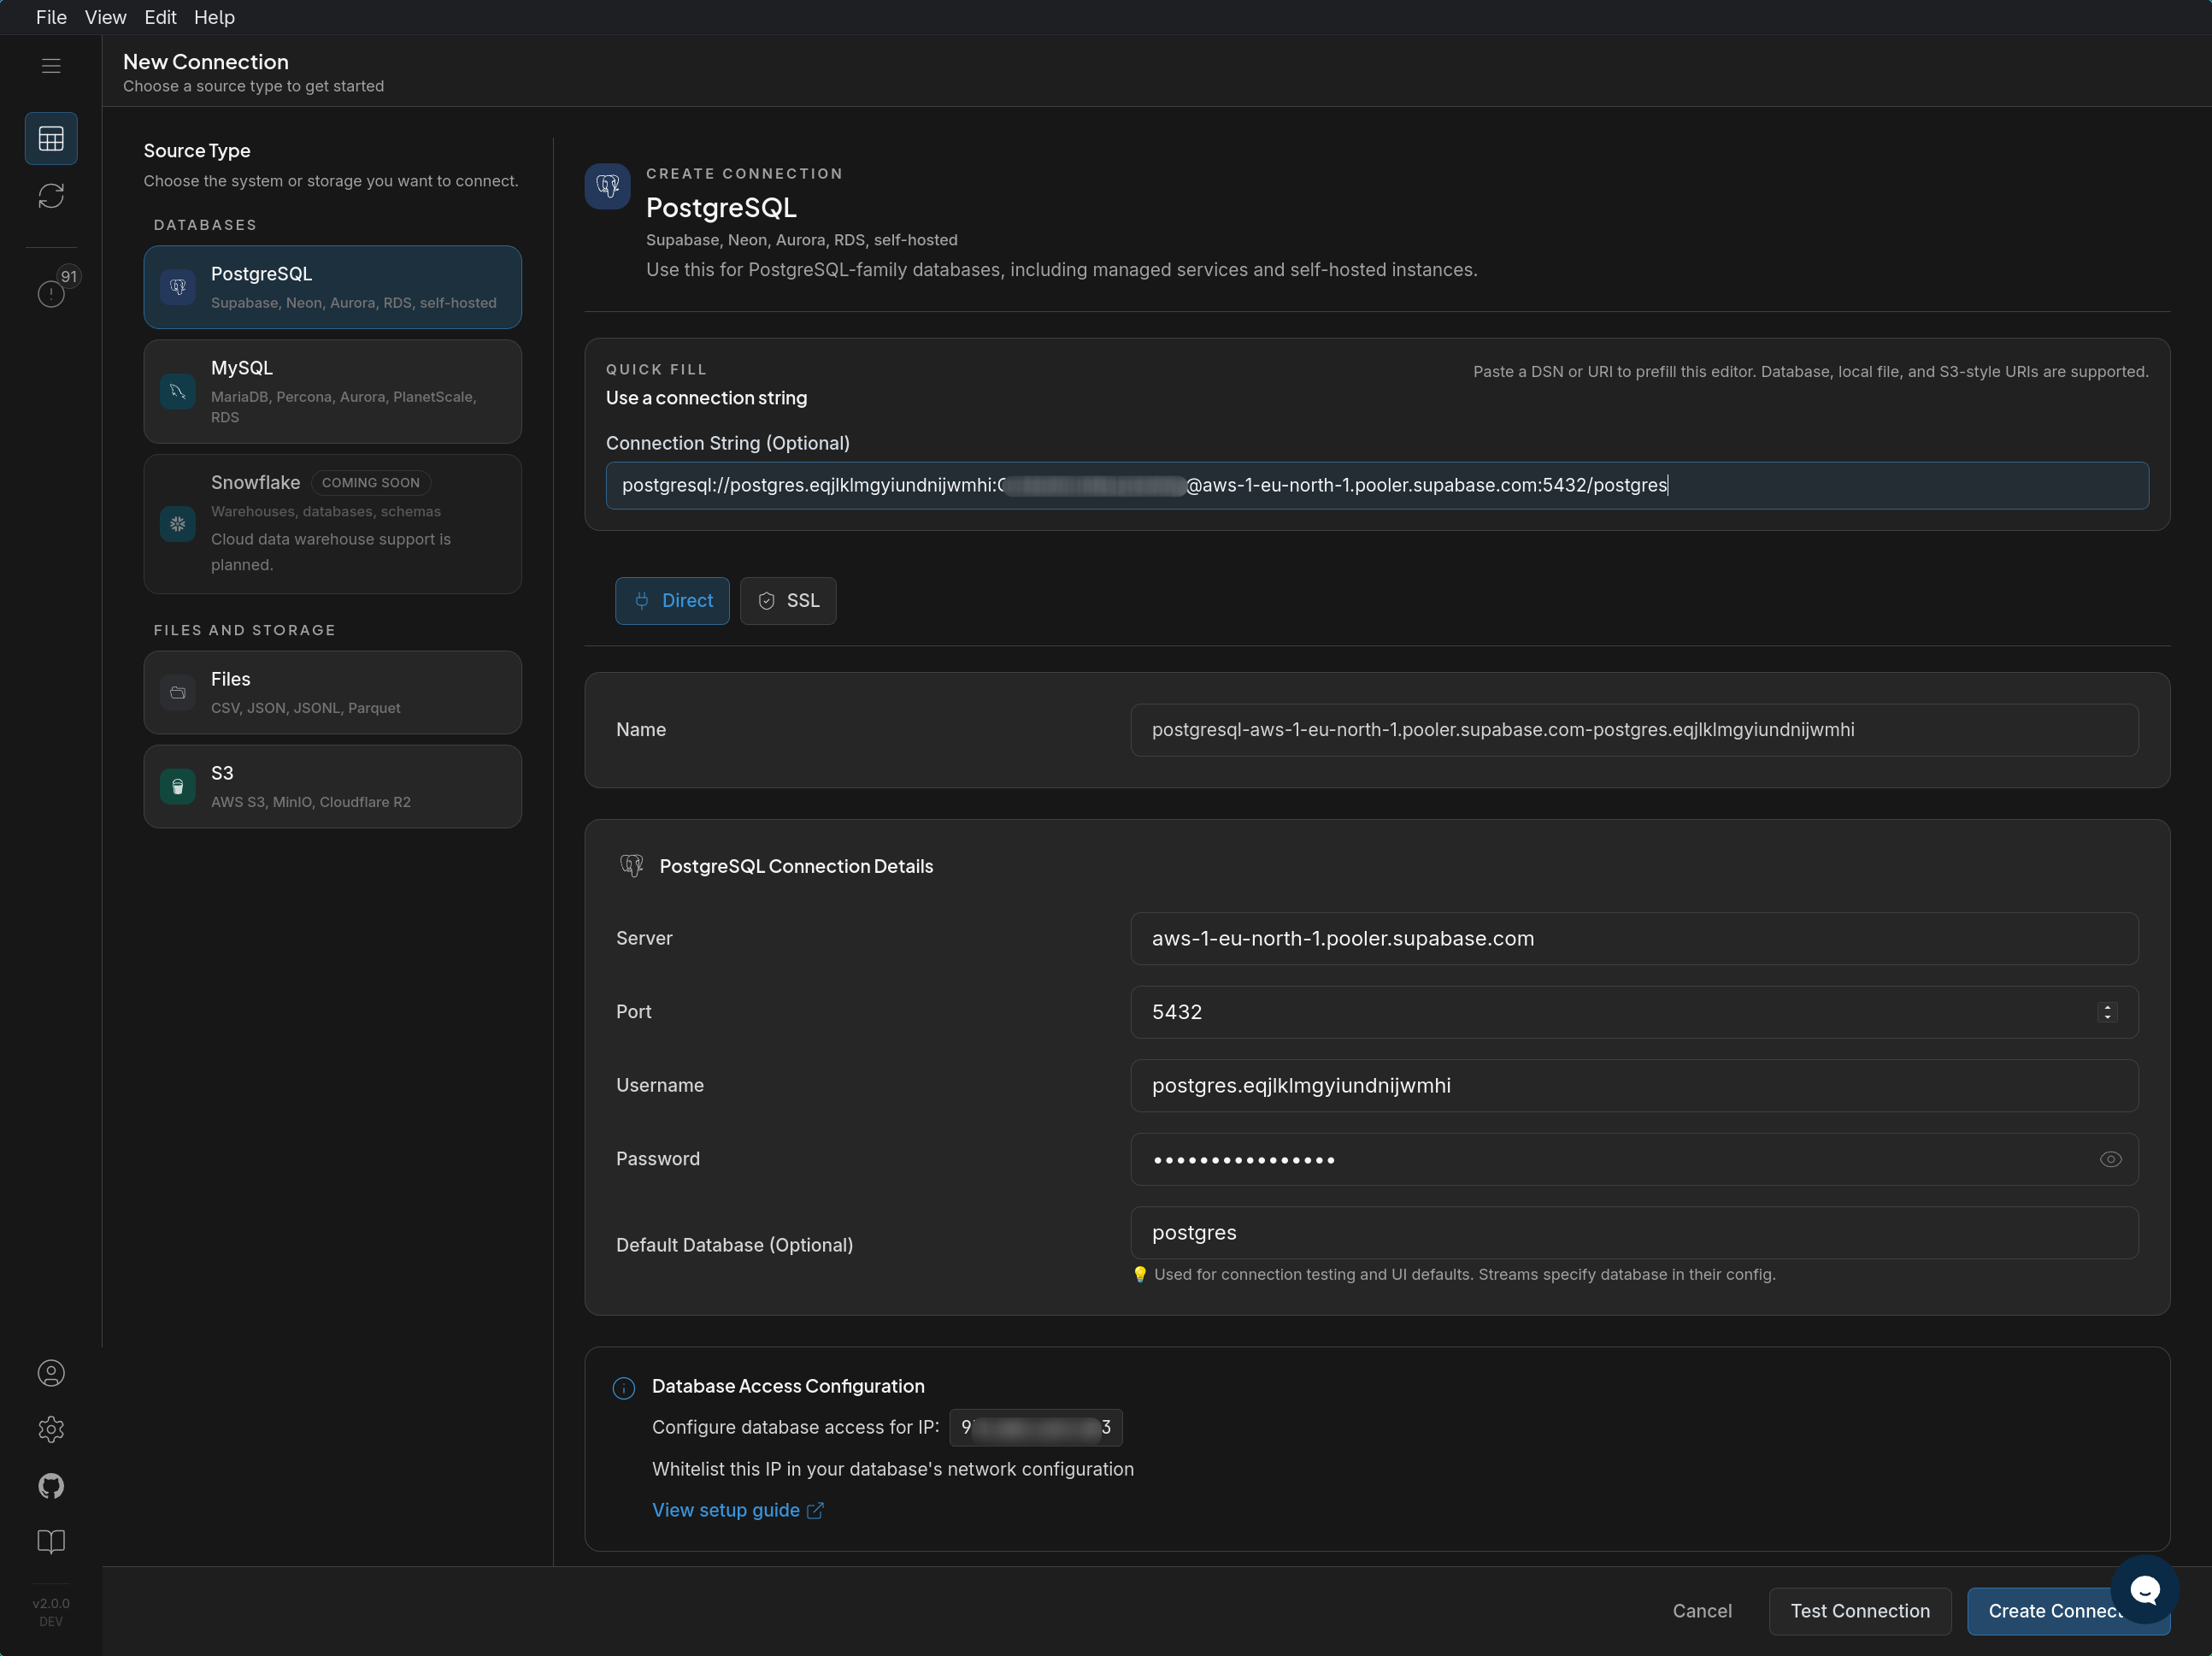Open alerts icon with 91 badge

51,292
